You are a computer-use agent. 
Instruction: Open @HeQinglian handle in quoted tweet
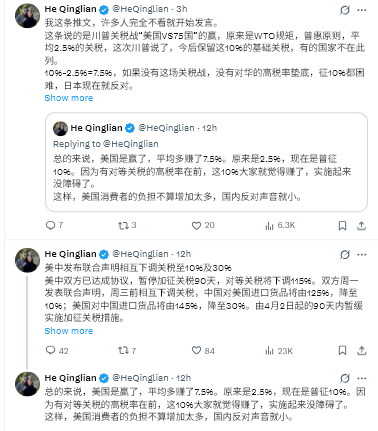[166, 128]
